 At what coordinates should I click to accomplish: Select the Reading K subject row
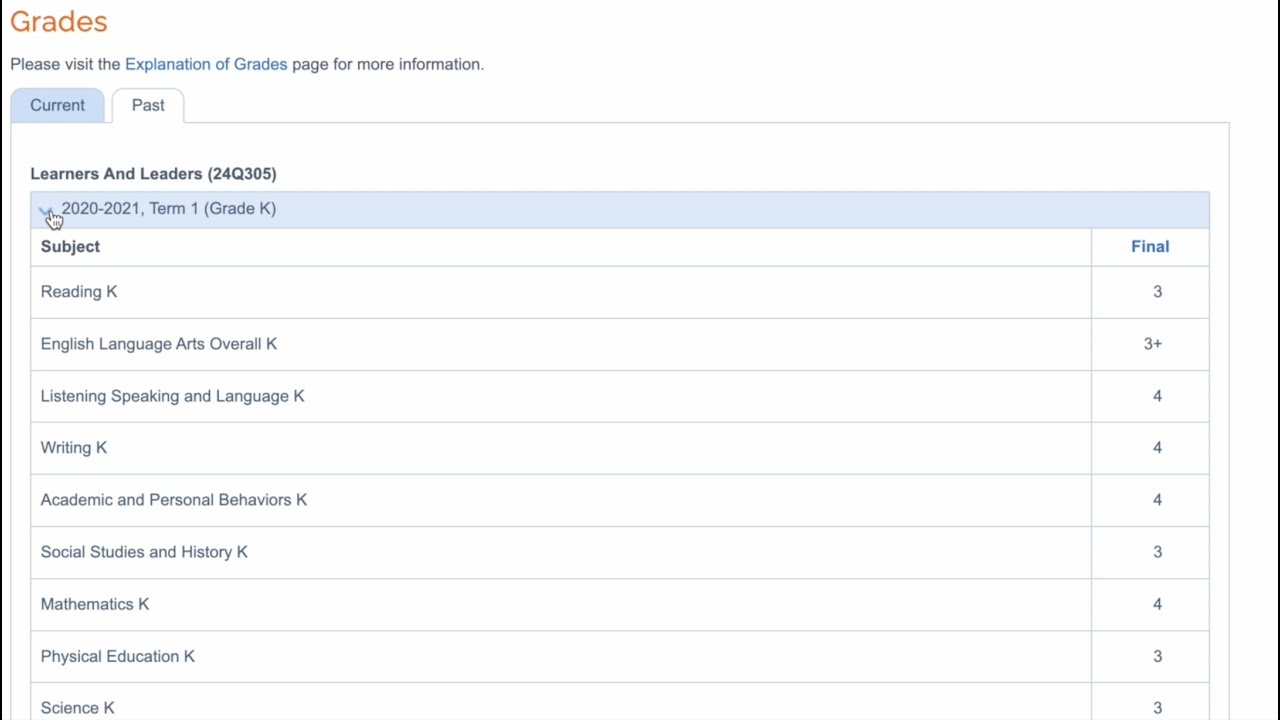(79, 291)
